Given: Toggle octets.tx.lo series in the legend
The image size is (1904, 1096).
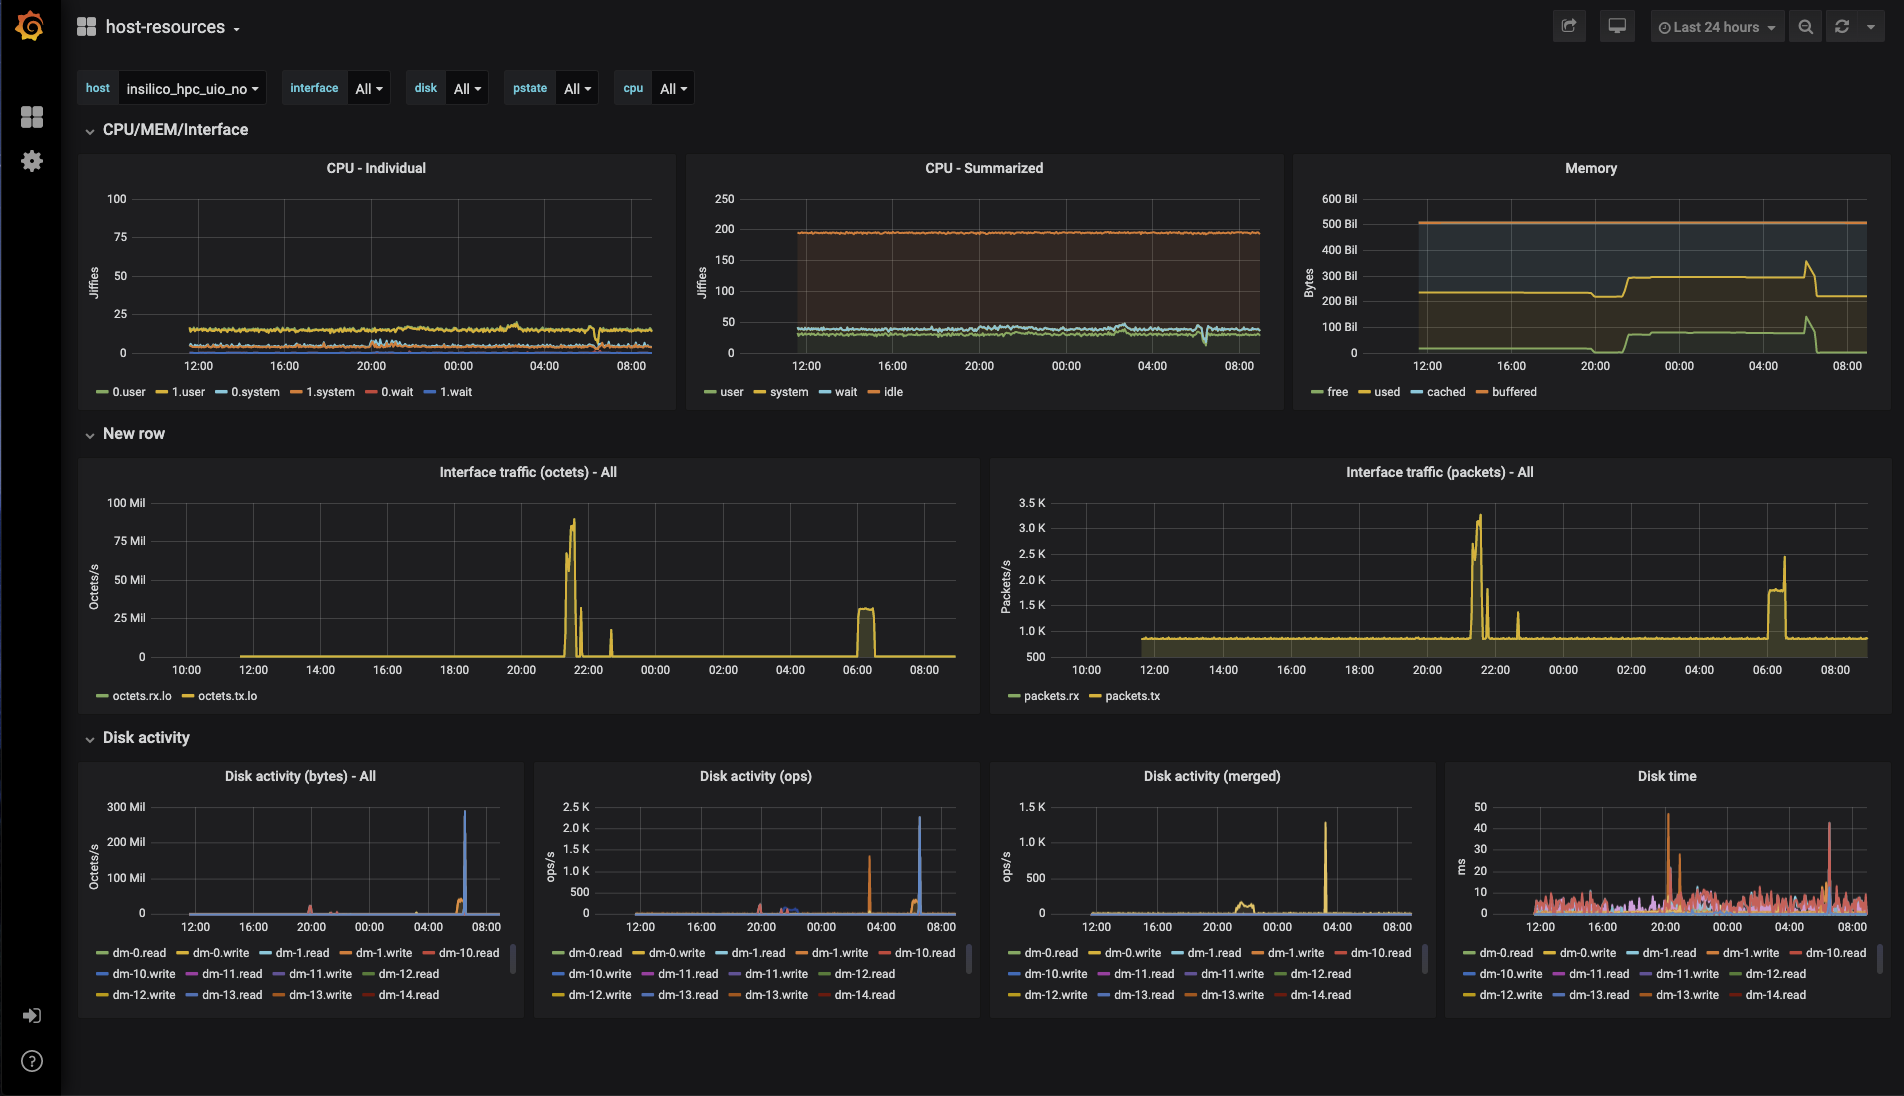Looking at the screenshot, I should click(227, 696).
